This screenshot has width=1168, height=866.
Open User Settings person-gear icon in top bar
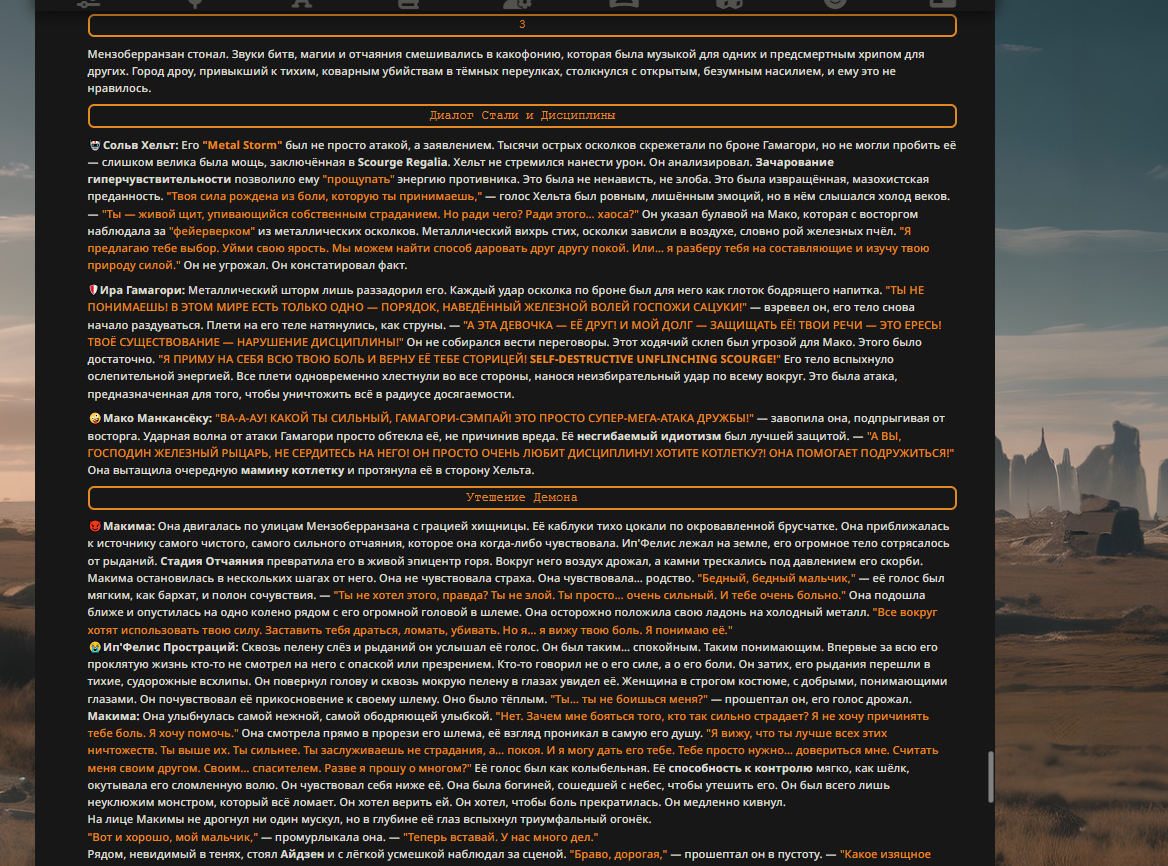coord(516,3)
